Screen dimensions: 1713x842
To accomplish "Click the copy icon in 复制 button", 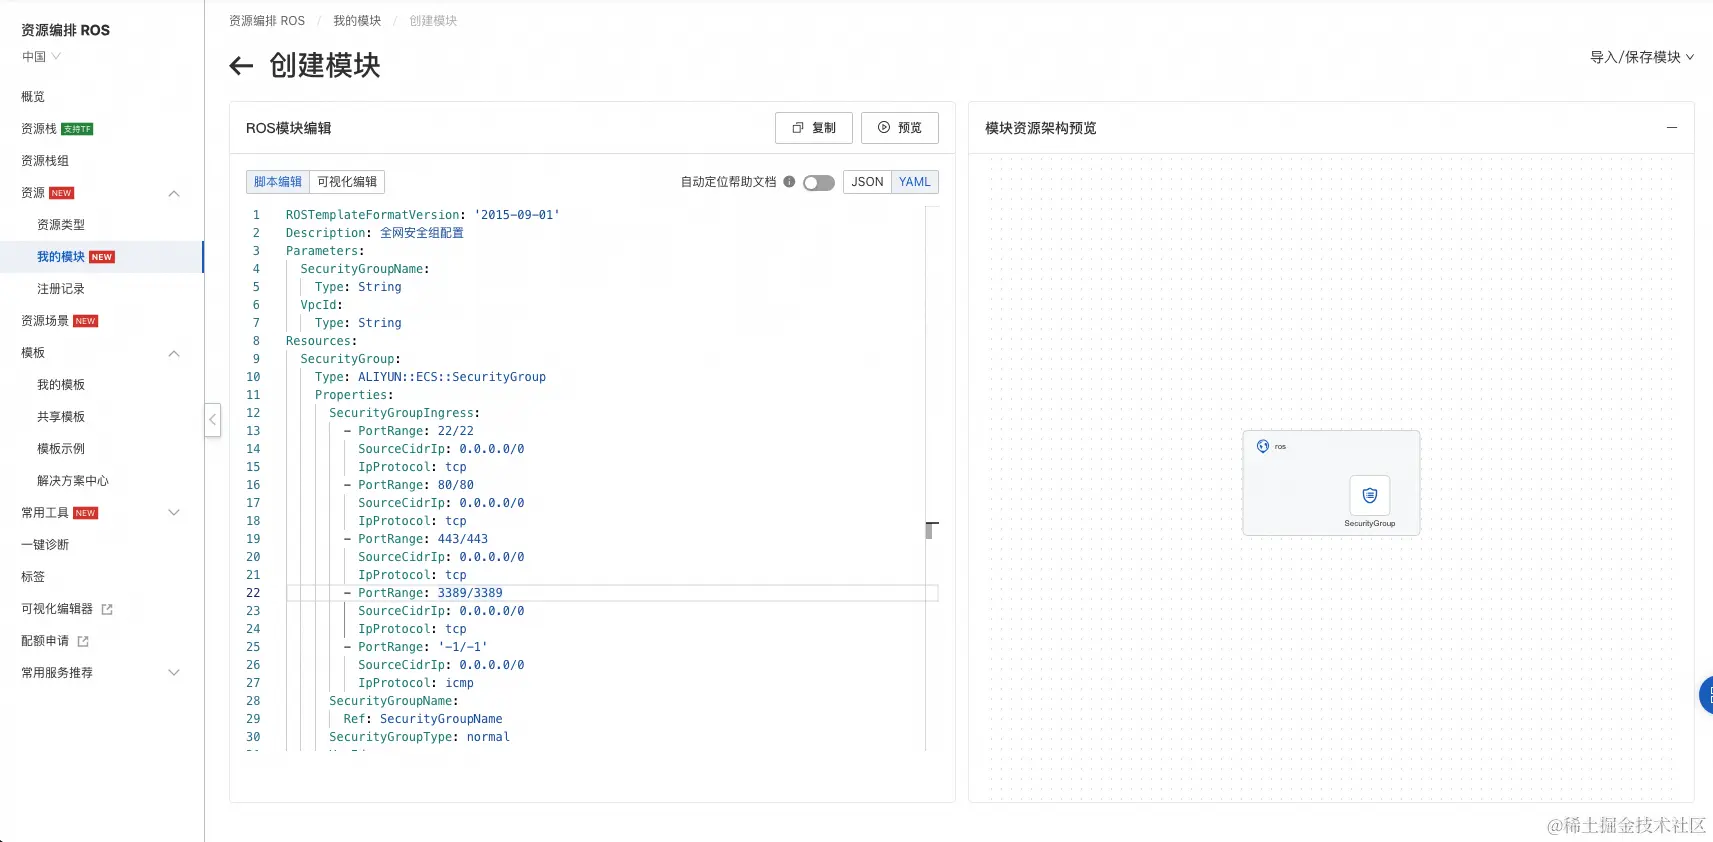I will click(x=798, y=128).
